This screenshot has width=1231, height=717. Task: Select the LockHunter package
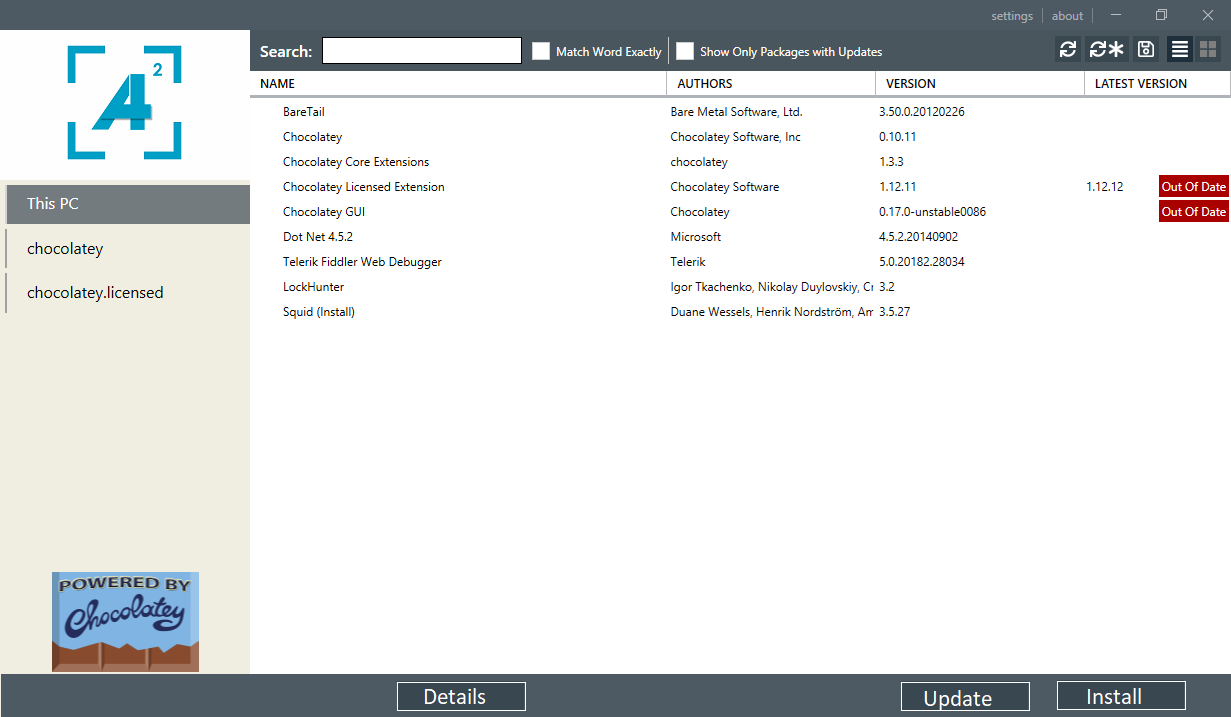point(313,287)
